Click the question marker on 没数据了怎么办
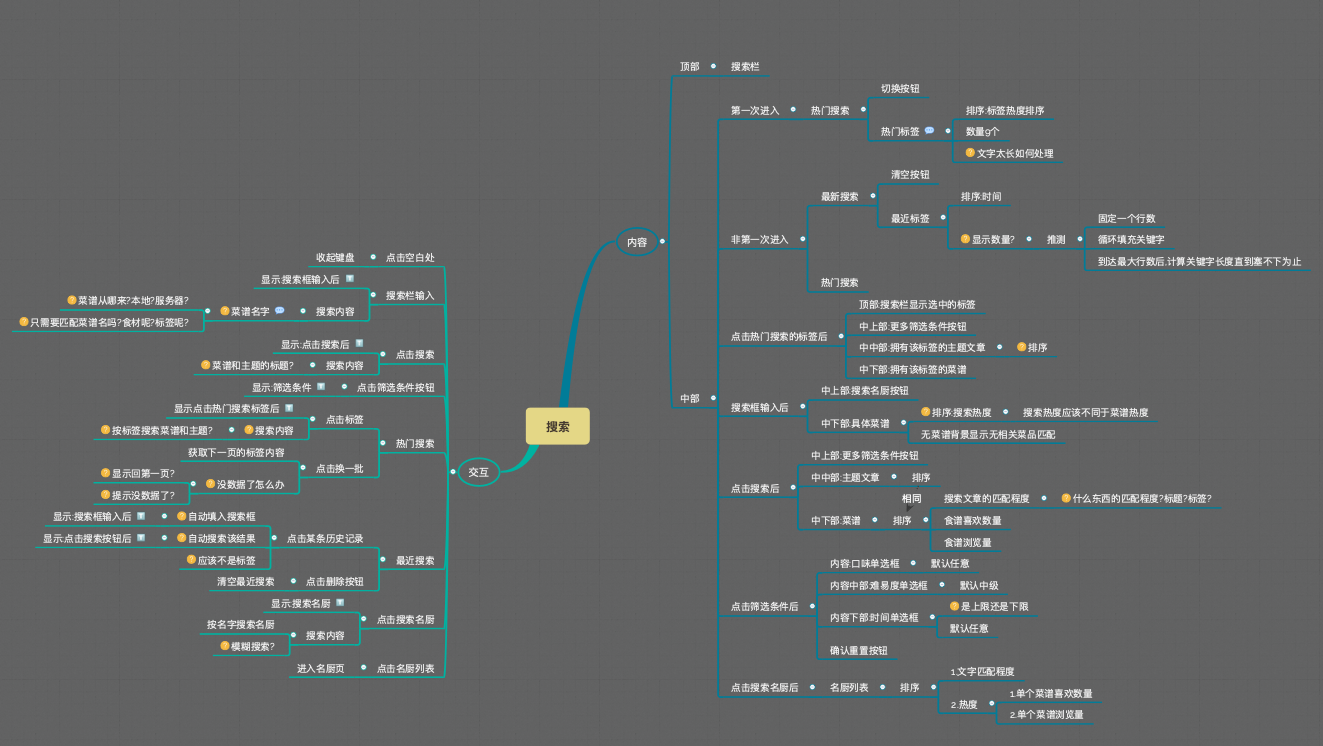 pyautogui.click(x=210, y=484)
